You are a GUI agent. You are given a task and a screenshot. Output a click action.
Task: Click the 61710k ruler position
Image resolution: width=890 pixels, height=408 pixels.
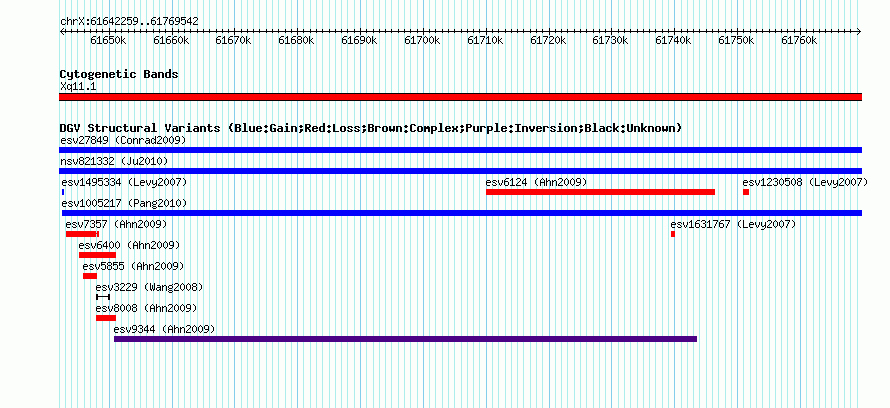(485, 40)
